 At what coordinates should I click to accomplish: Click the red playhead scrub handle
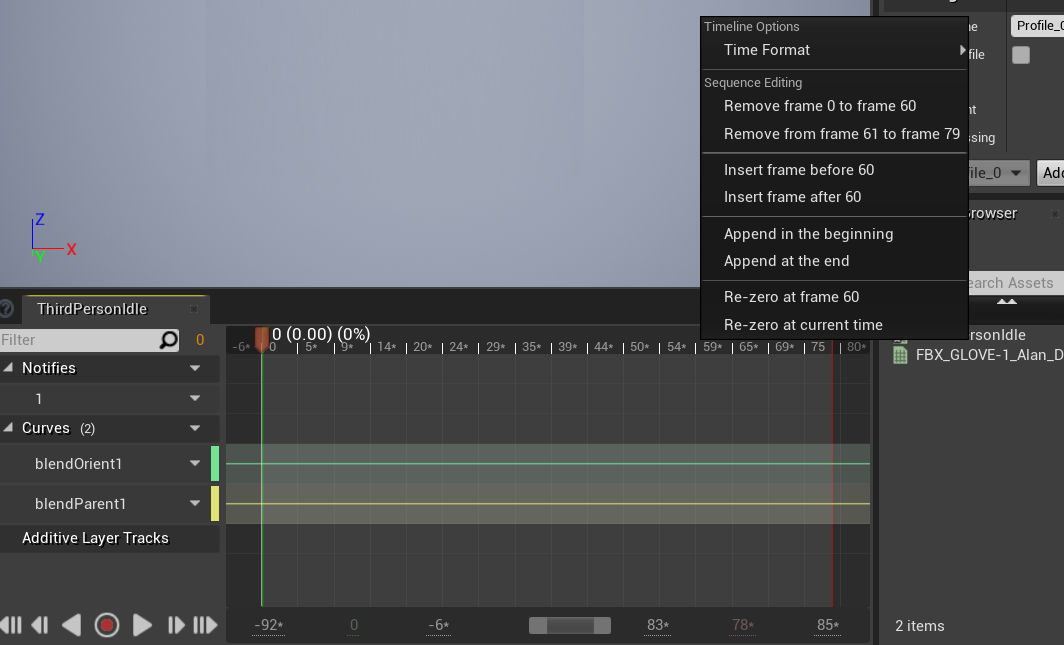(x=261, y=338)
